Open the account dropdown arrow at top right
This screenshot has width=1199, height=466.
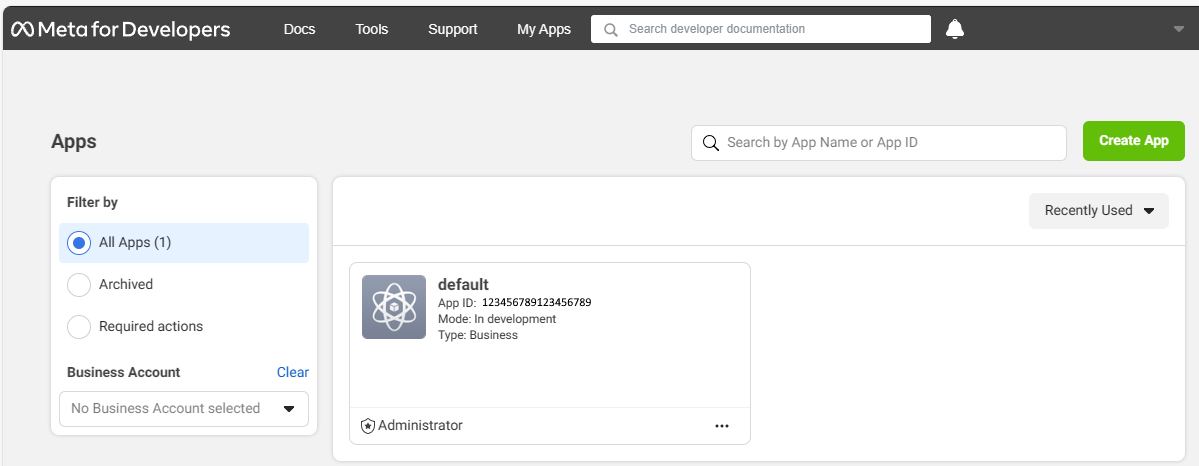(x=1178, y=29)
